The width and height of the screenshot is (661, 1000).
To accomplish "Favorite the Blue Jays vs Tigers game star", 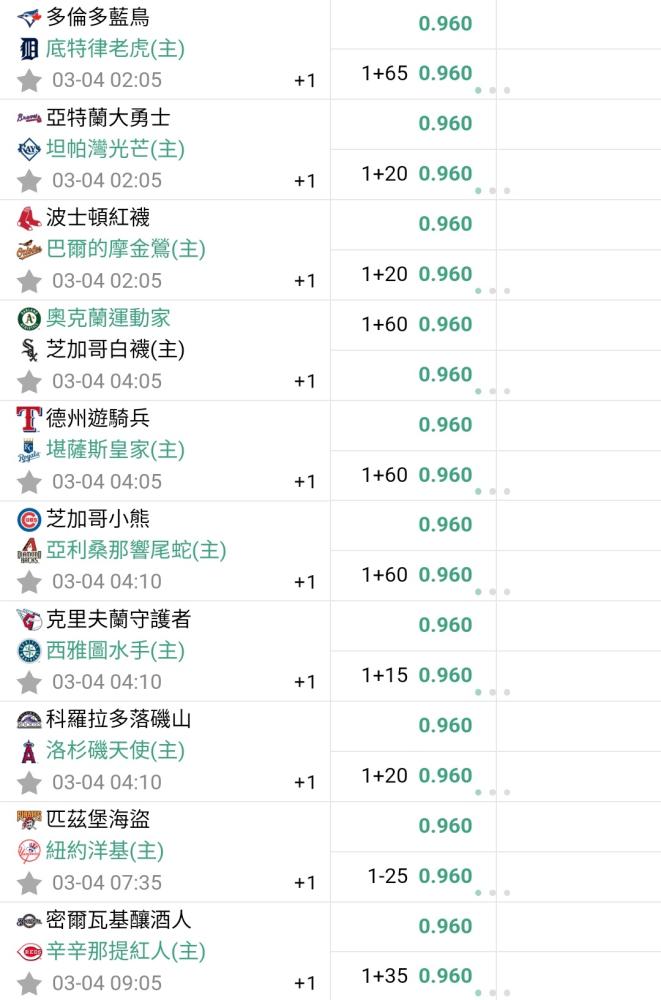I will tap(29, 81).
